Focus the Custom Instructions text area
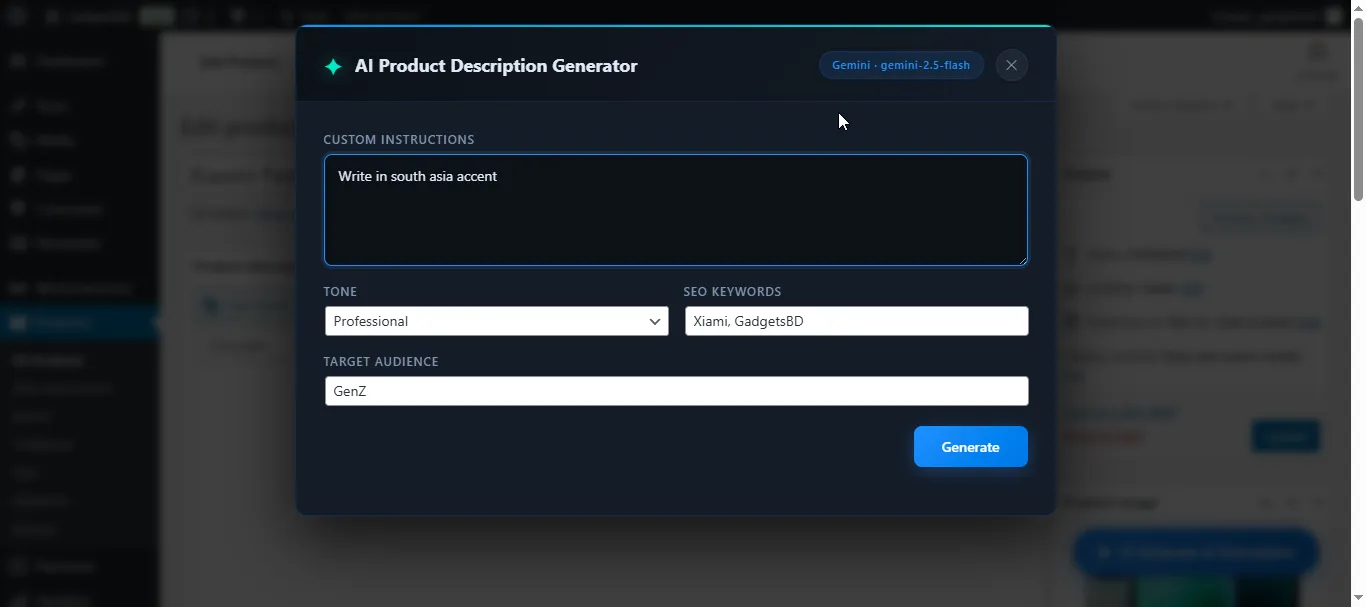The image size is (1366, 607). click(x=675, y=210)
